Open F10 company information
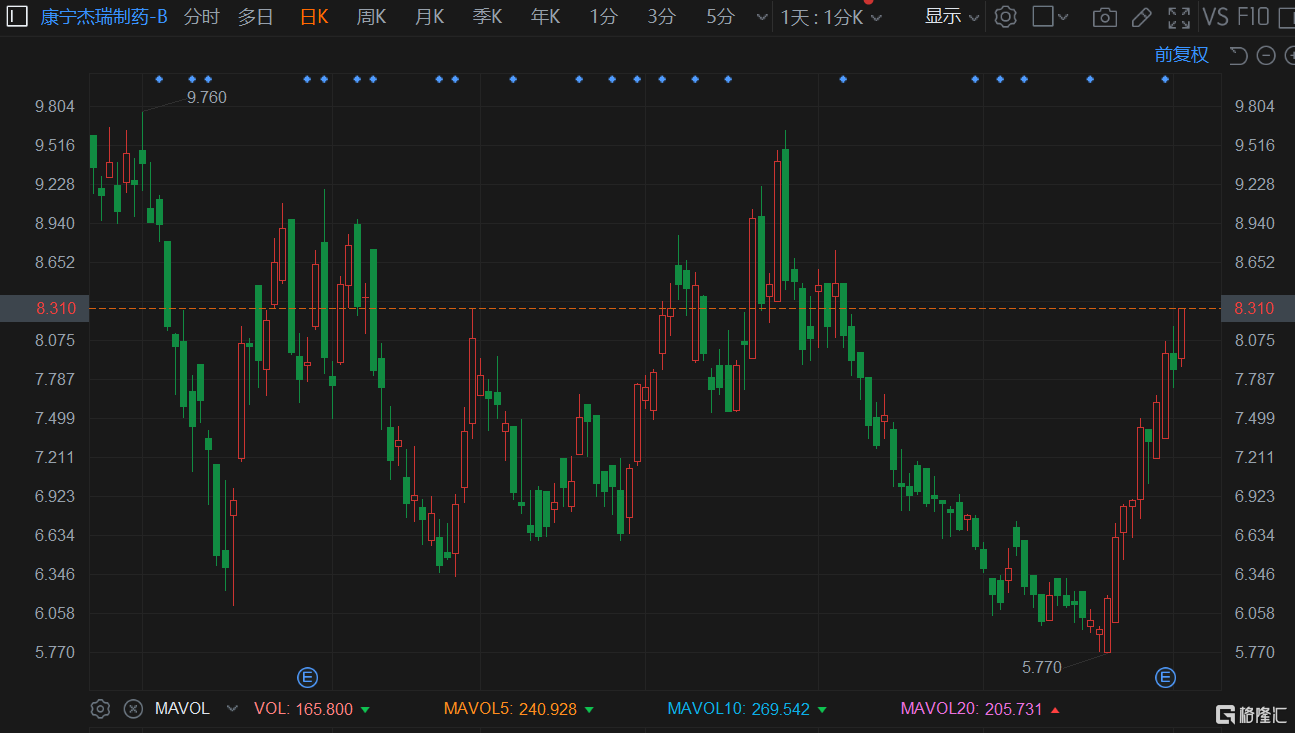Image resolution: width=1295 pixels, height=733 pixels. click(1254, 17)
